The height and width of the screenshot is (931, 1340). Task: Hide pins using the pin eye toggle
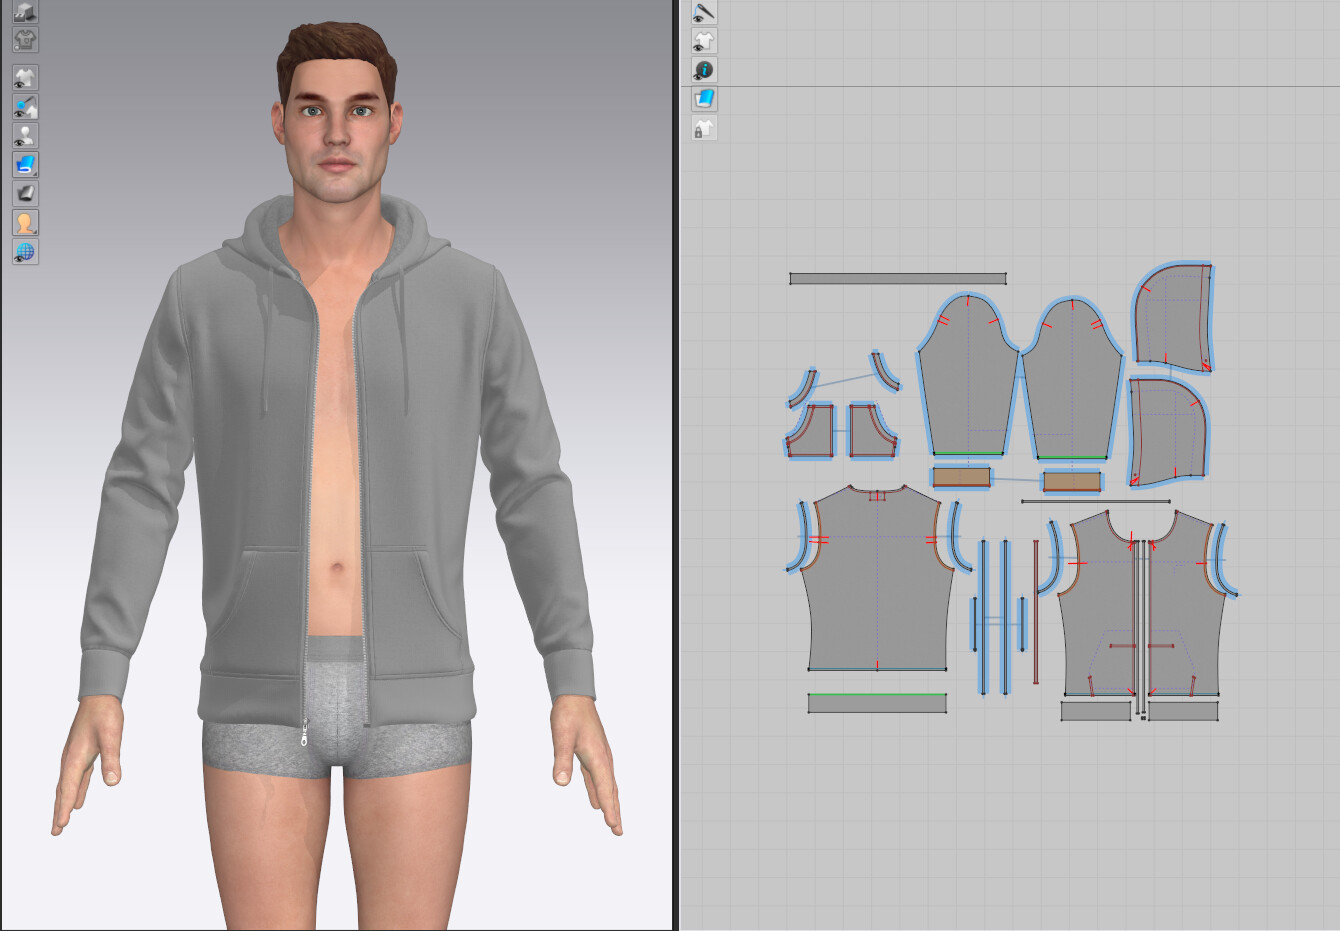pos(24,105)
